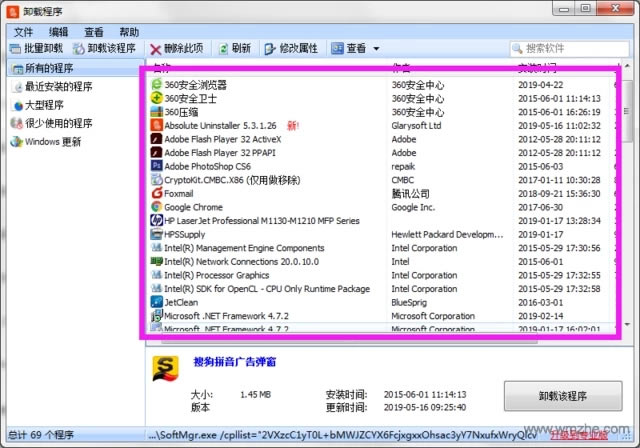Screen dimensions: 640x448
Task: Show 很少使用的程序 category
Action: pos(59,123)
